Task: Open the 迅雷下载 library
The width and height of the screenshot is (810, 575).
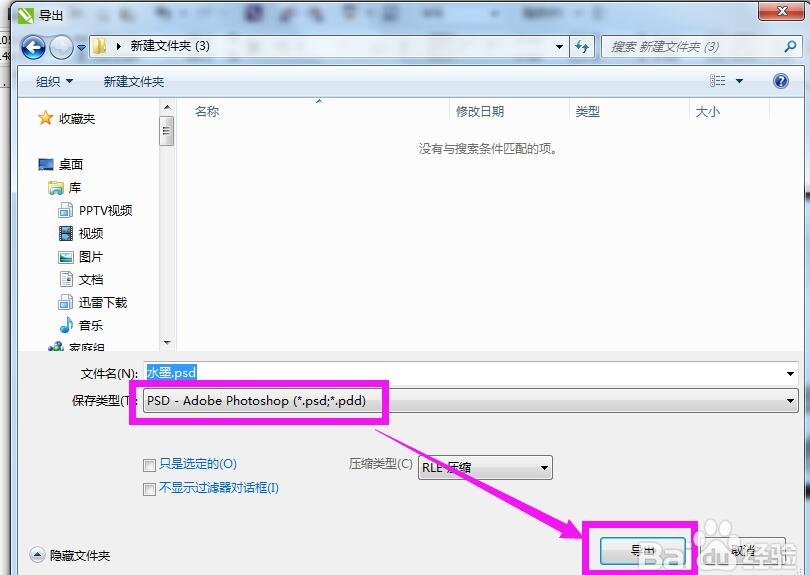Action: pos(103,302)
